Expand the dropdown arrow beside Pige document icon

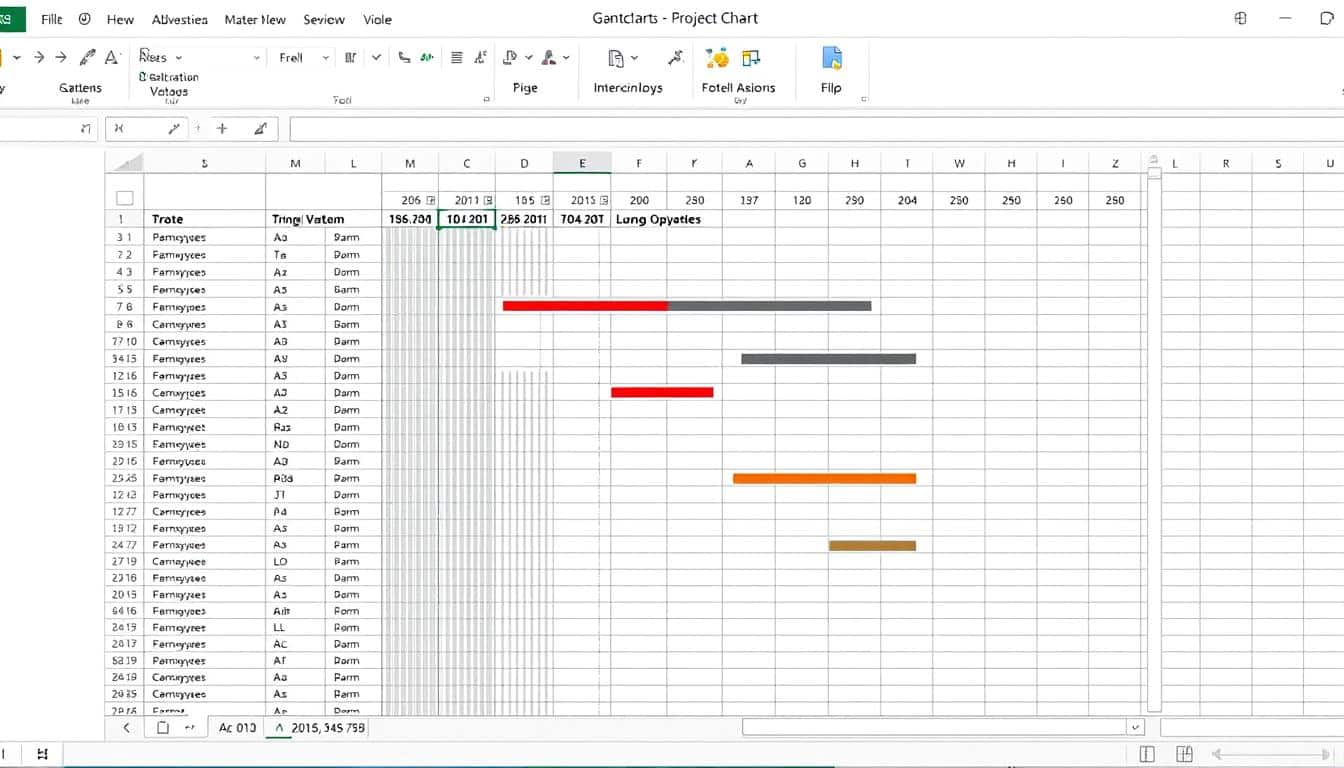(x=529, y=58)
